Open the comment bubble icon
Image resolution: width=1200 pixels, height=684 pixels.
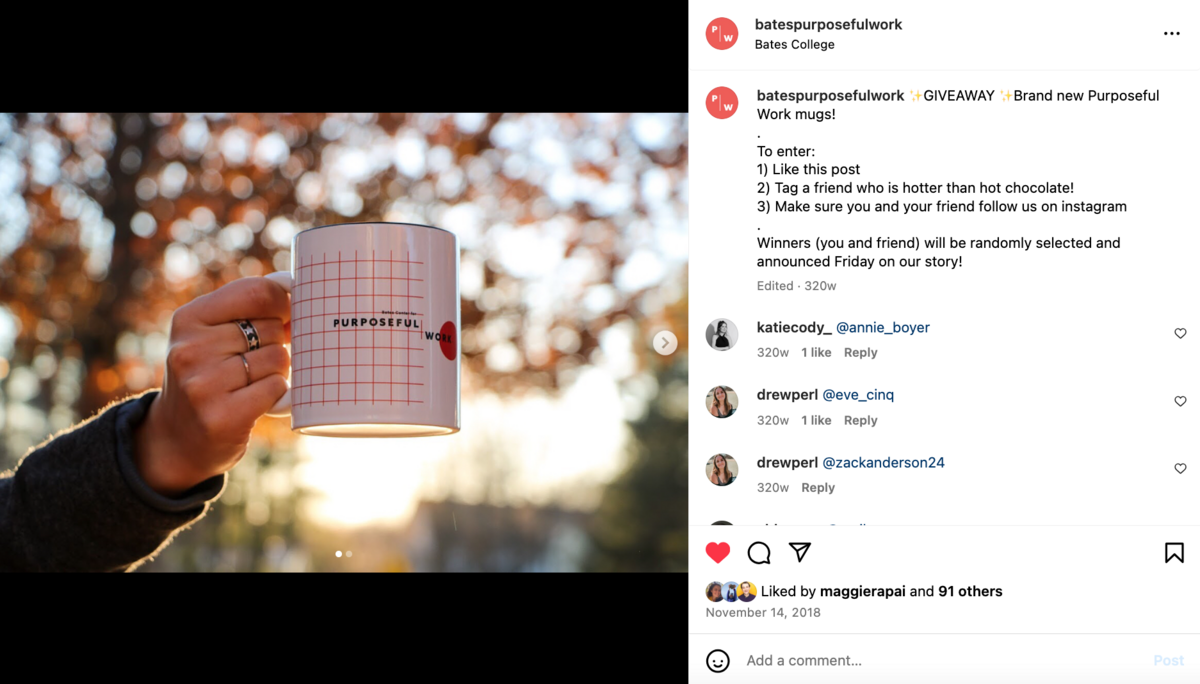pos(759,552)
